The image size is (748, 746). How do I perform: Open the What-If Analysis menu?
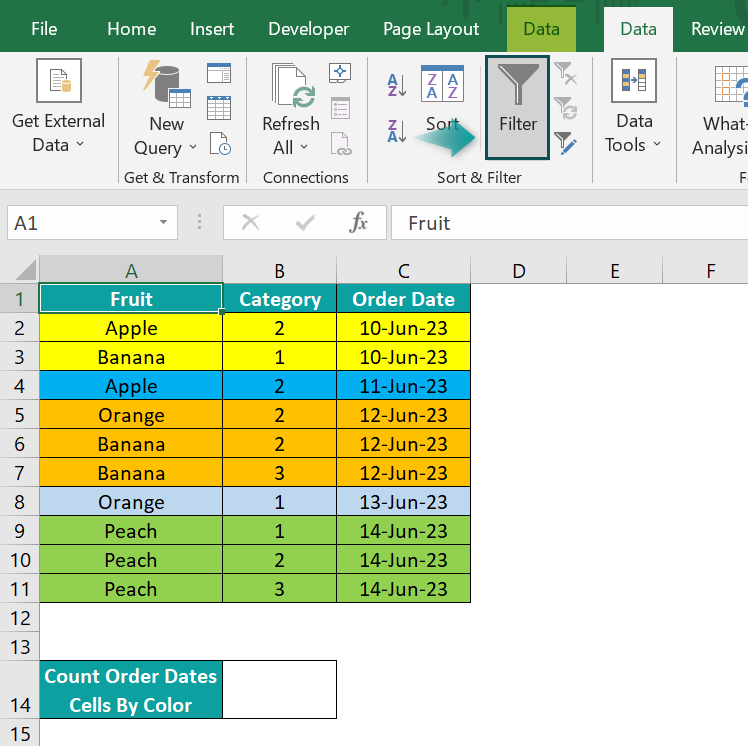[720, 109]
